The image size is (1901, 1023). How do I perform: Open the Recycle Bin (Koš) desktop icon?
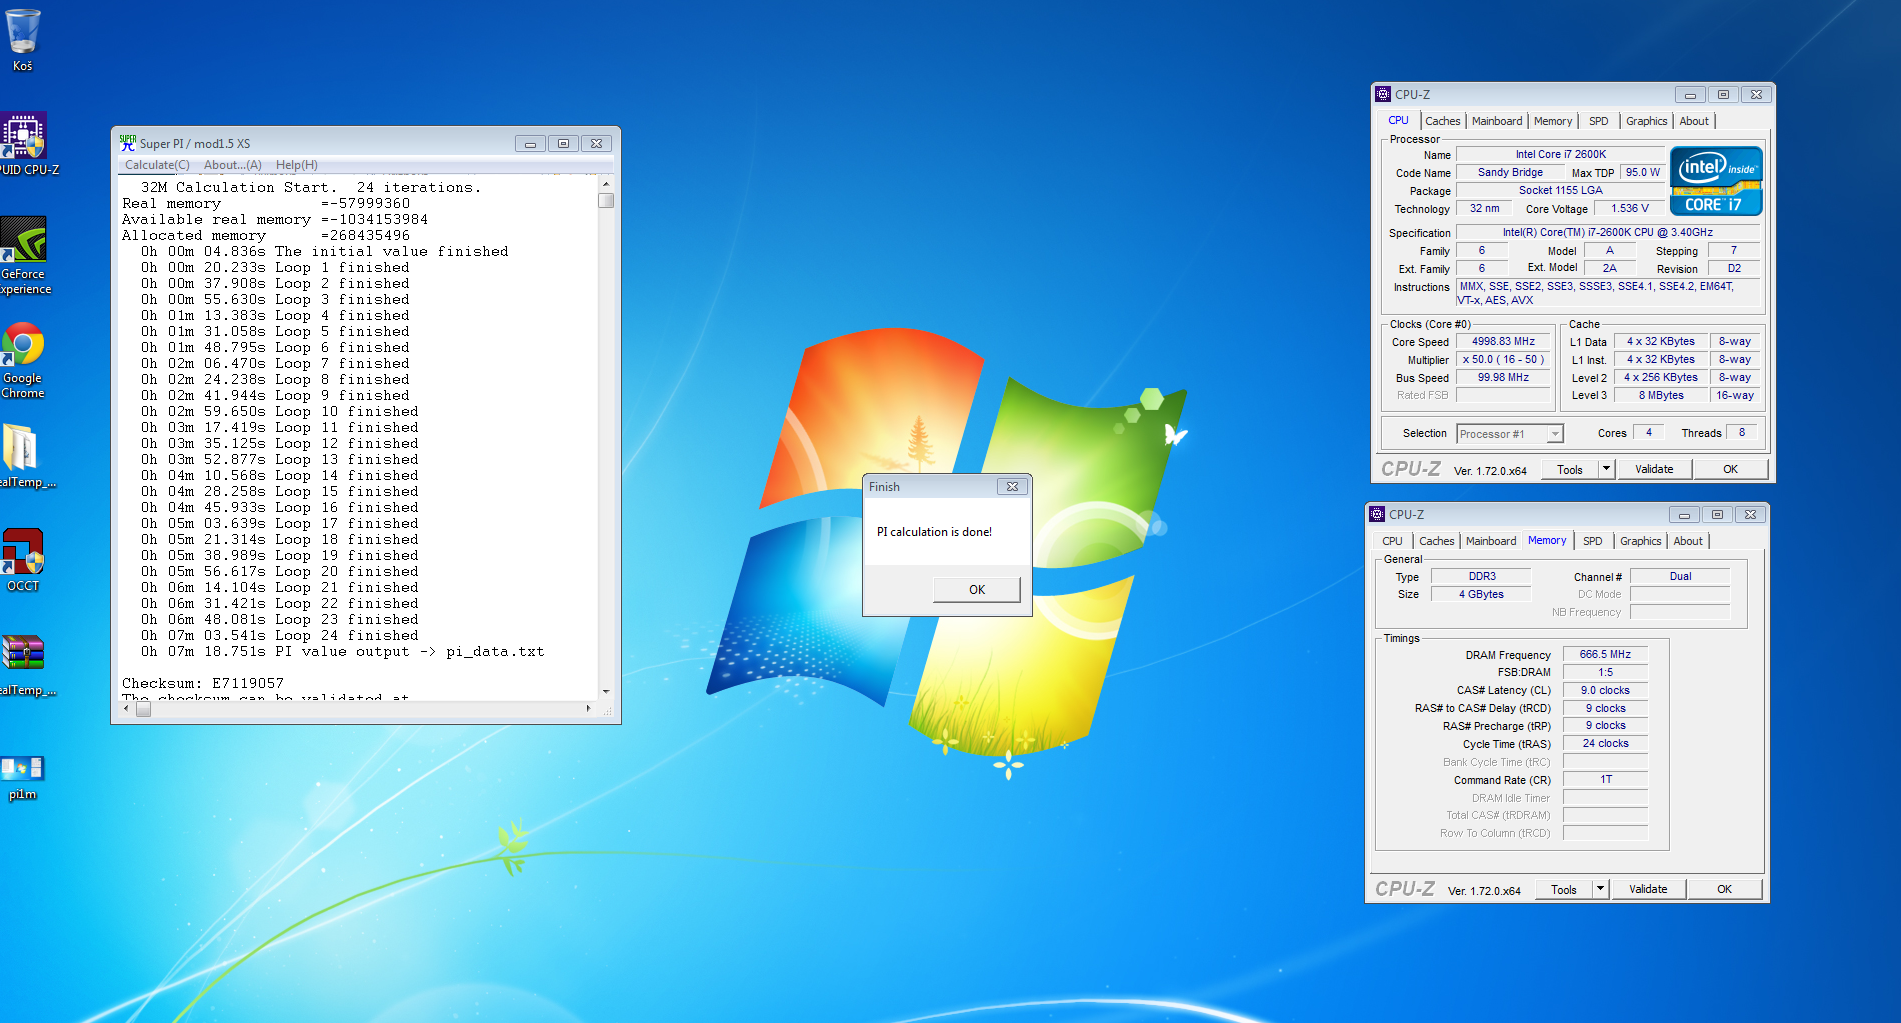[x=22, y=40]
